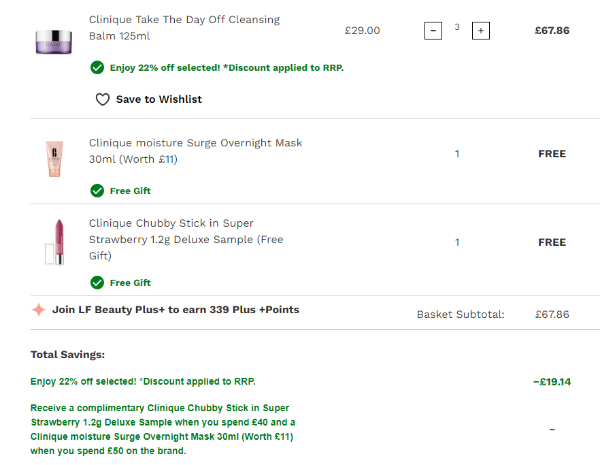Click the Clinique moisture Surge Overnight Mask title
Image resolution: width=600 pixels, height=465 pixels.
coord(195,150)
